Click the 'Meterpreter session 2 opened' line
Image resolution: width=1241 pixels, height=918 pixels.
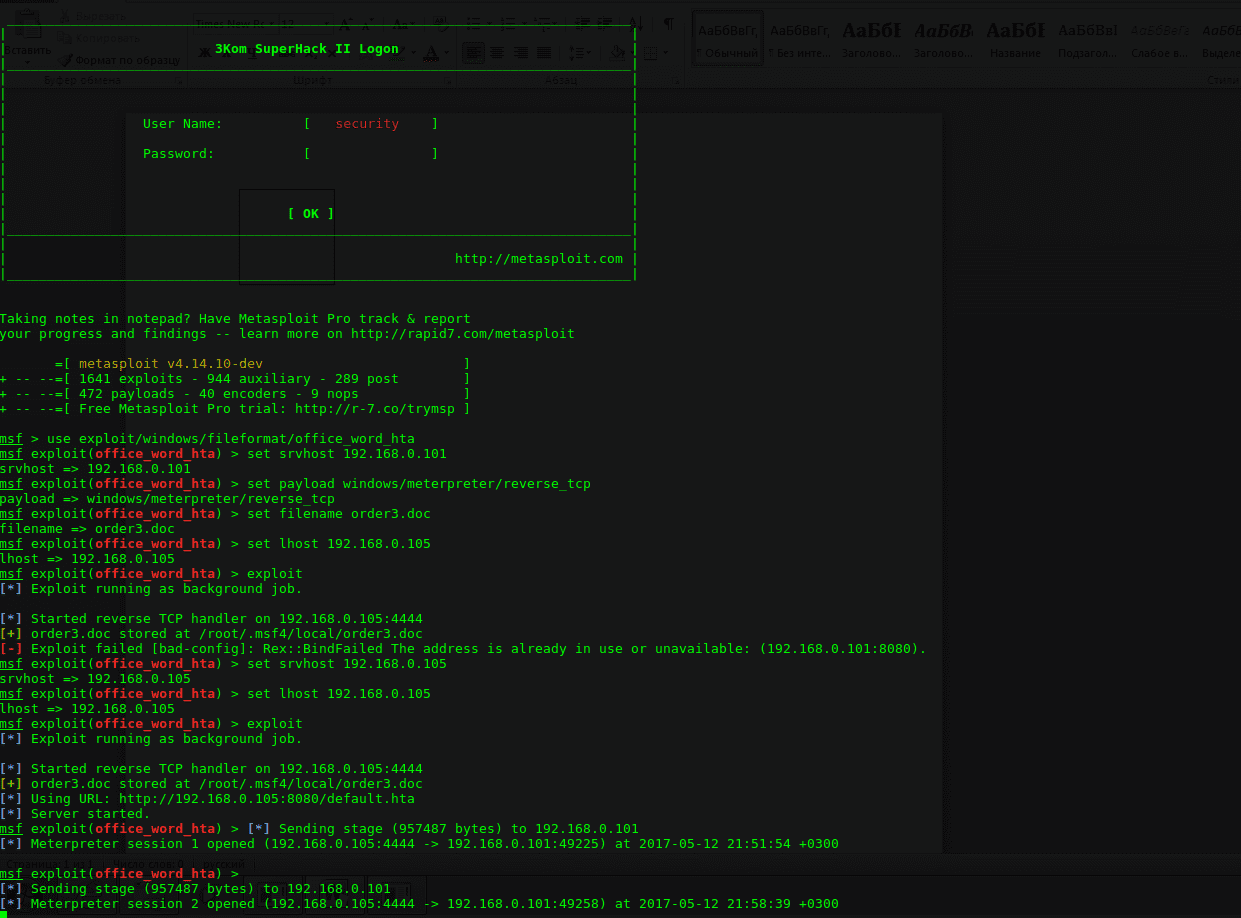[x=419, y=904]
